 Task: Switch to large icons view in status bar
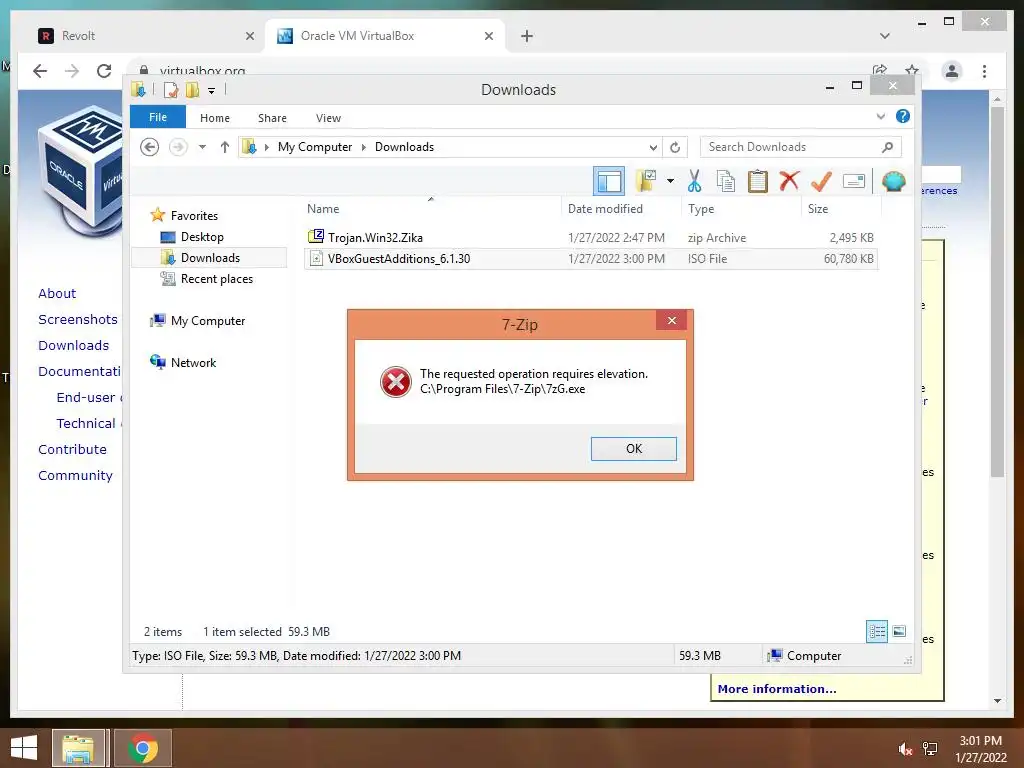(x=899, y=632)
